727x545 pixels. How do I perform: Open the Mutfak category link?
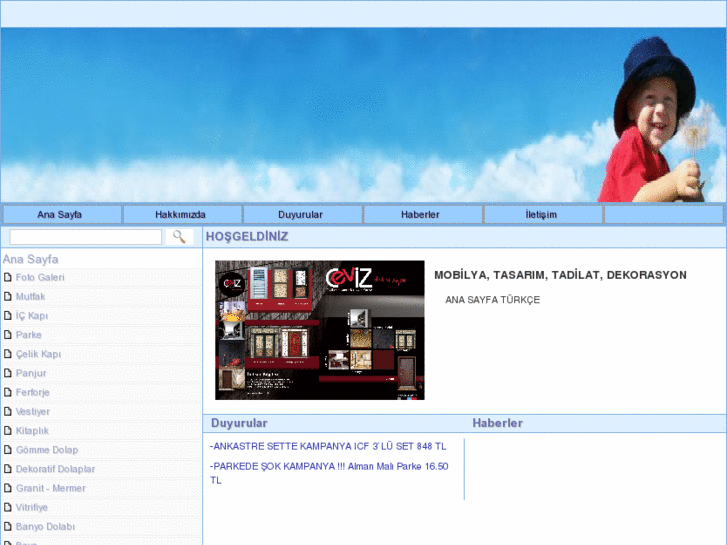pos(30,296)
